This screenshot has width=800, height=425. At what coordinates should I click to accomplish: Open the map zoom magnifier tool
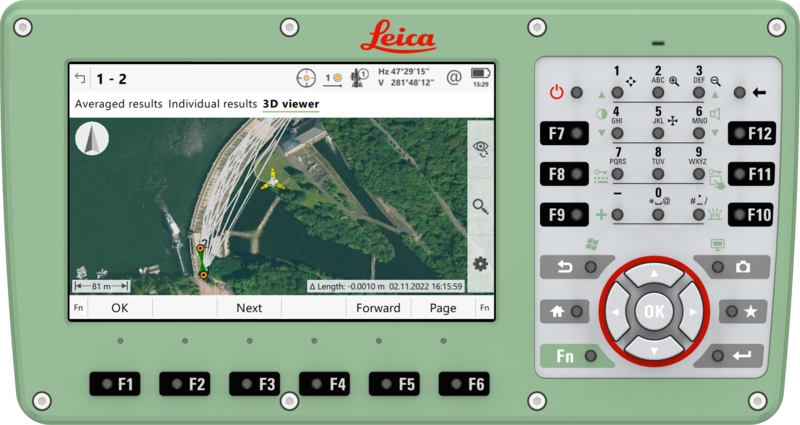[481, 206]
